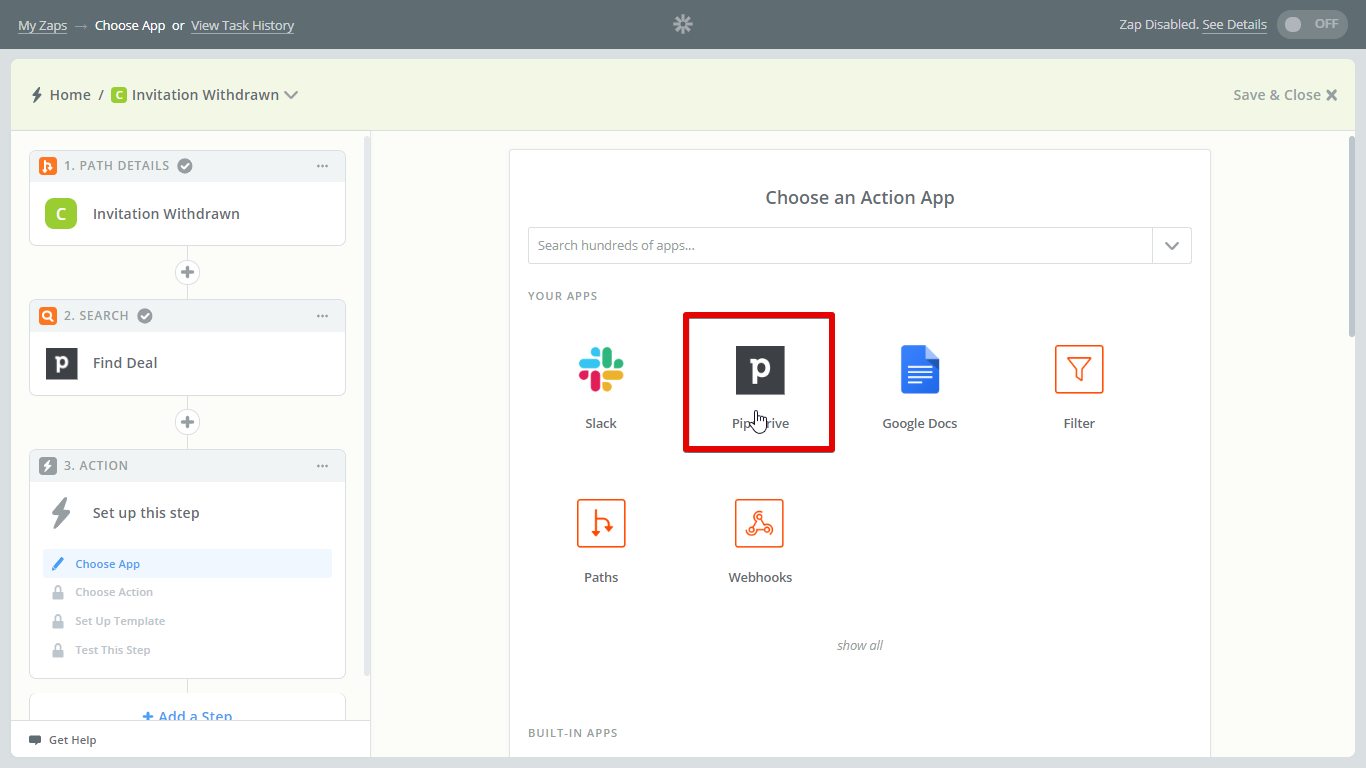Click the large lightning bolt beside Set up this step

pyautogui.click(x=61, y=513)
